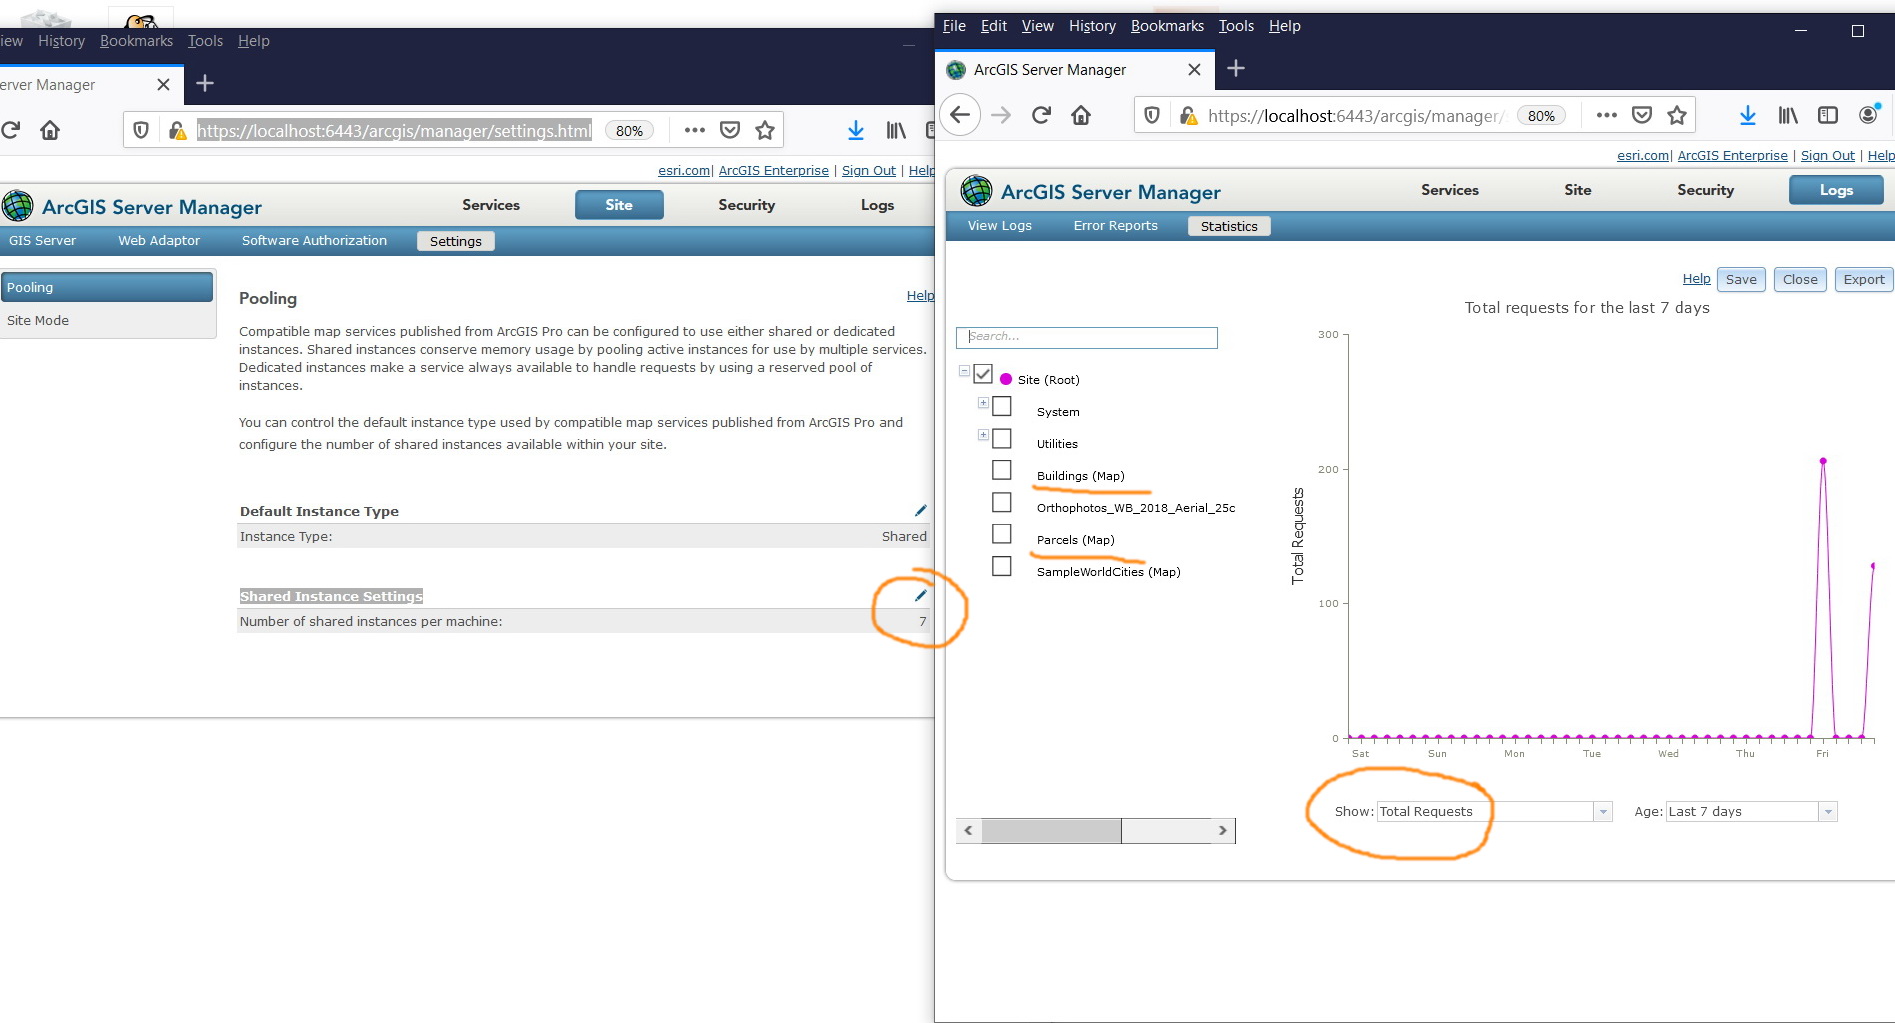Open new tab in right browser window
This screenshot has height=1023, width=1895.
(1236, 68)
